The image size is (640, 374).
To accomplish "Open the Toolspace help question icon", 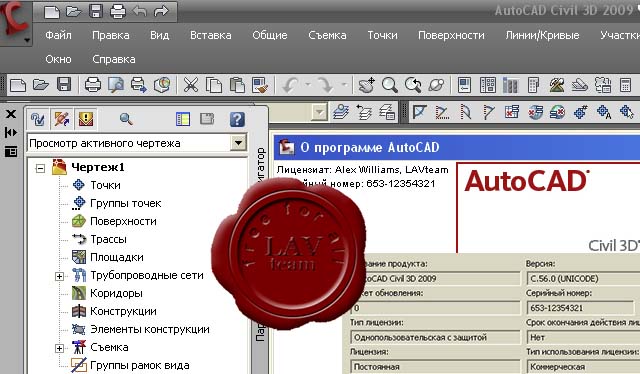I will pos(237,119).
